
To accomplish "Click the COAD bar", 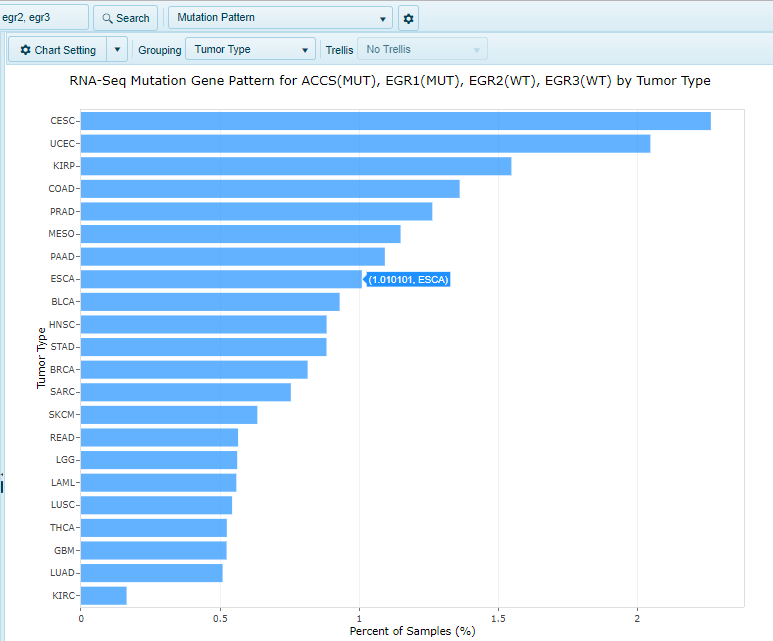I will [x=270, y=189].
